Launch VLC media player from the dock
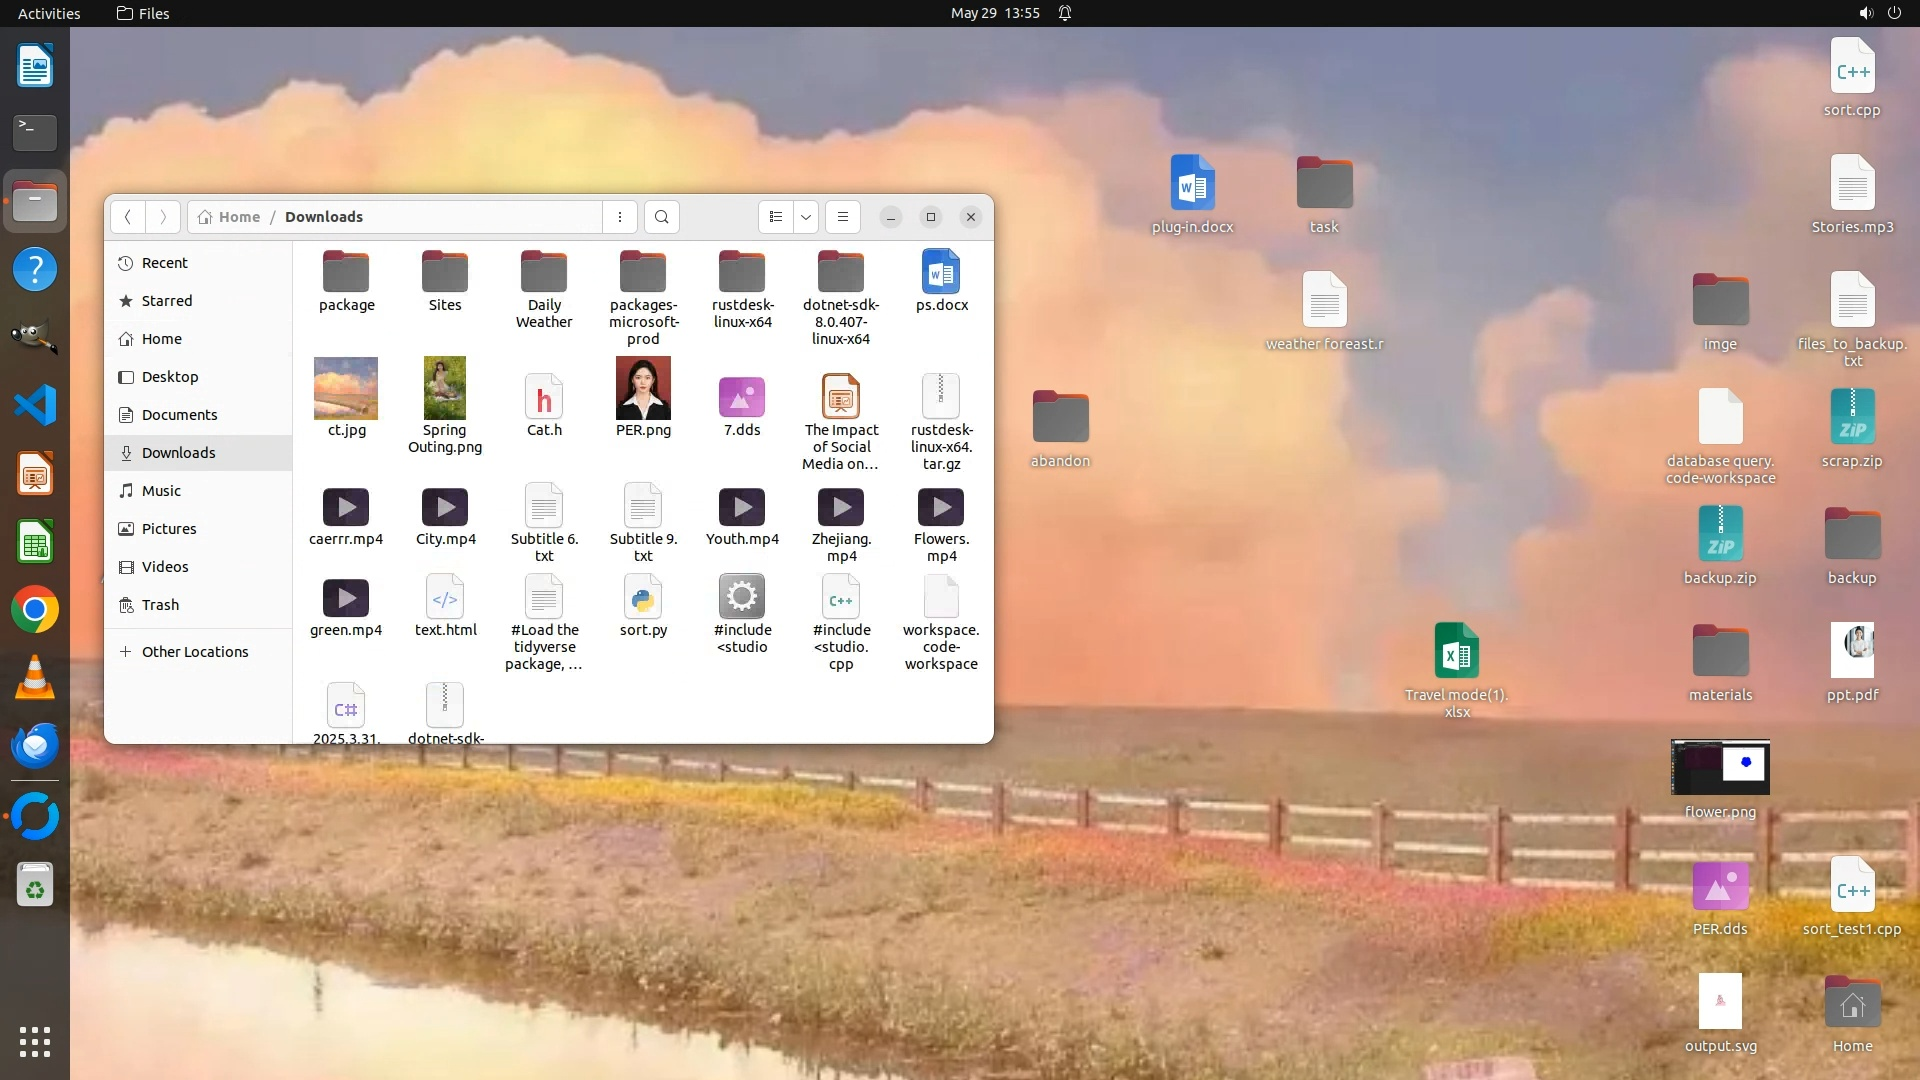The image size is (1920, 1080). (x=35, y=678)
